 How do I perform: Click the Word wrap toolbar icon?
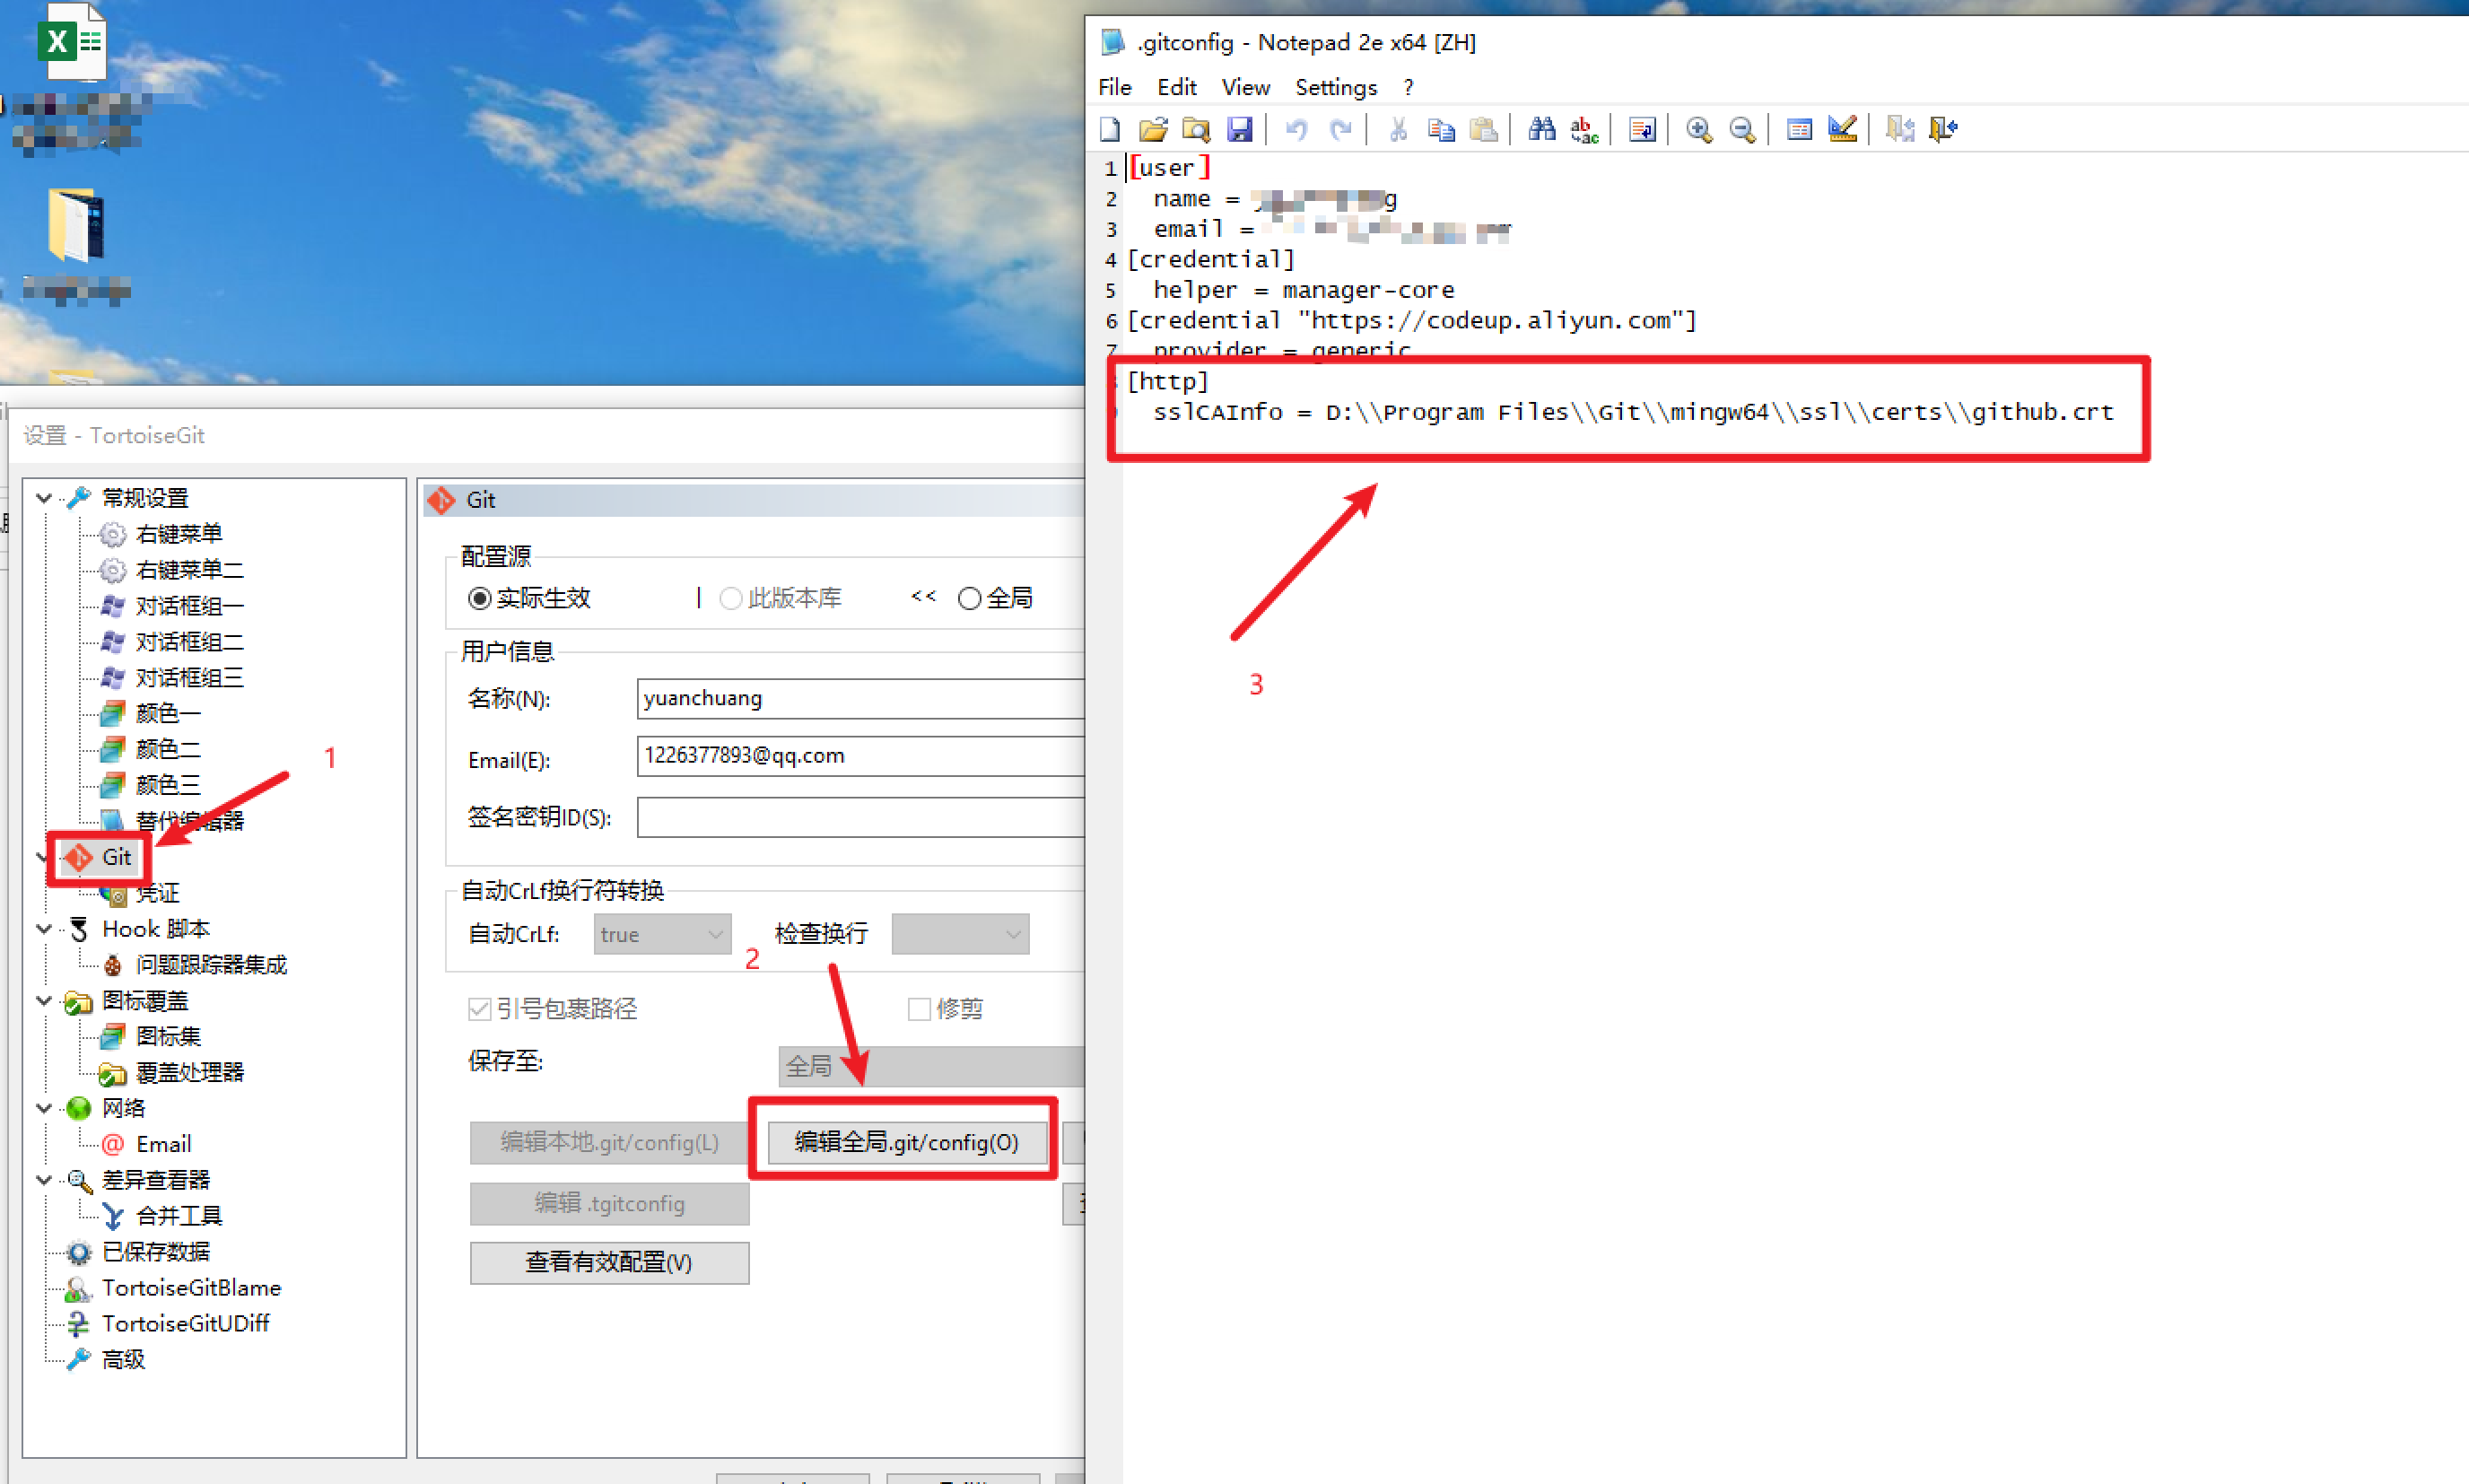click(x=1642, y=129)
